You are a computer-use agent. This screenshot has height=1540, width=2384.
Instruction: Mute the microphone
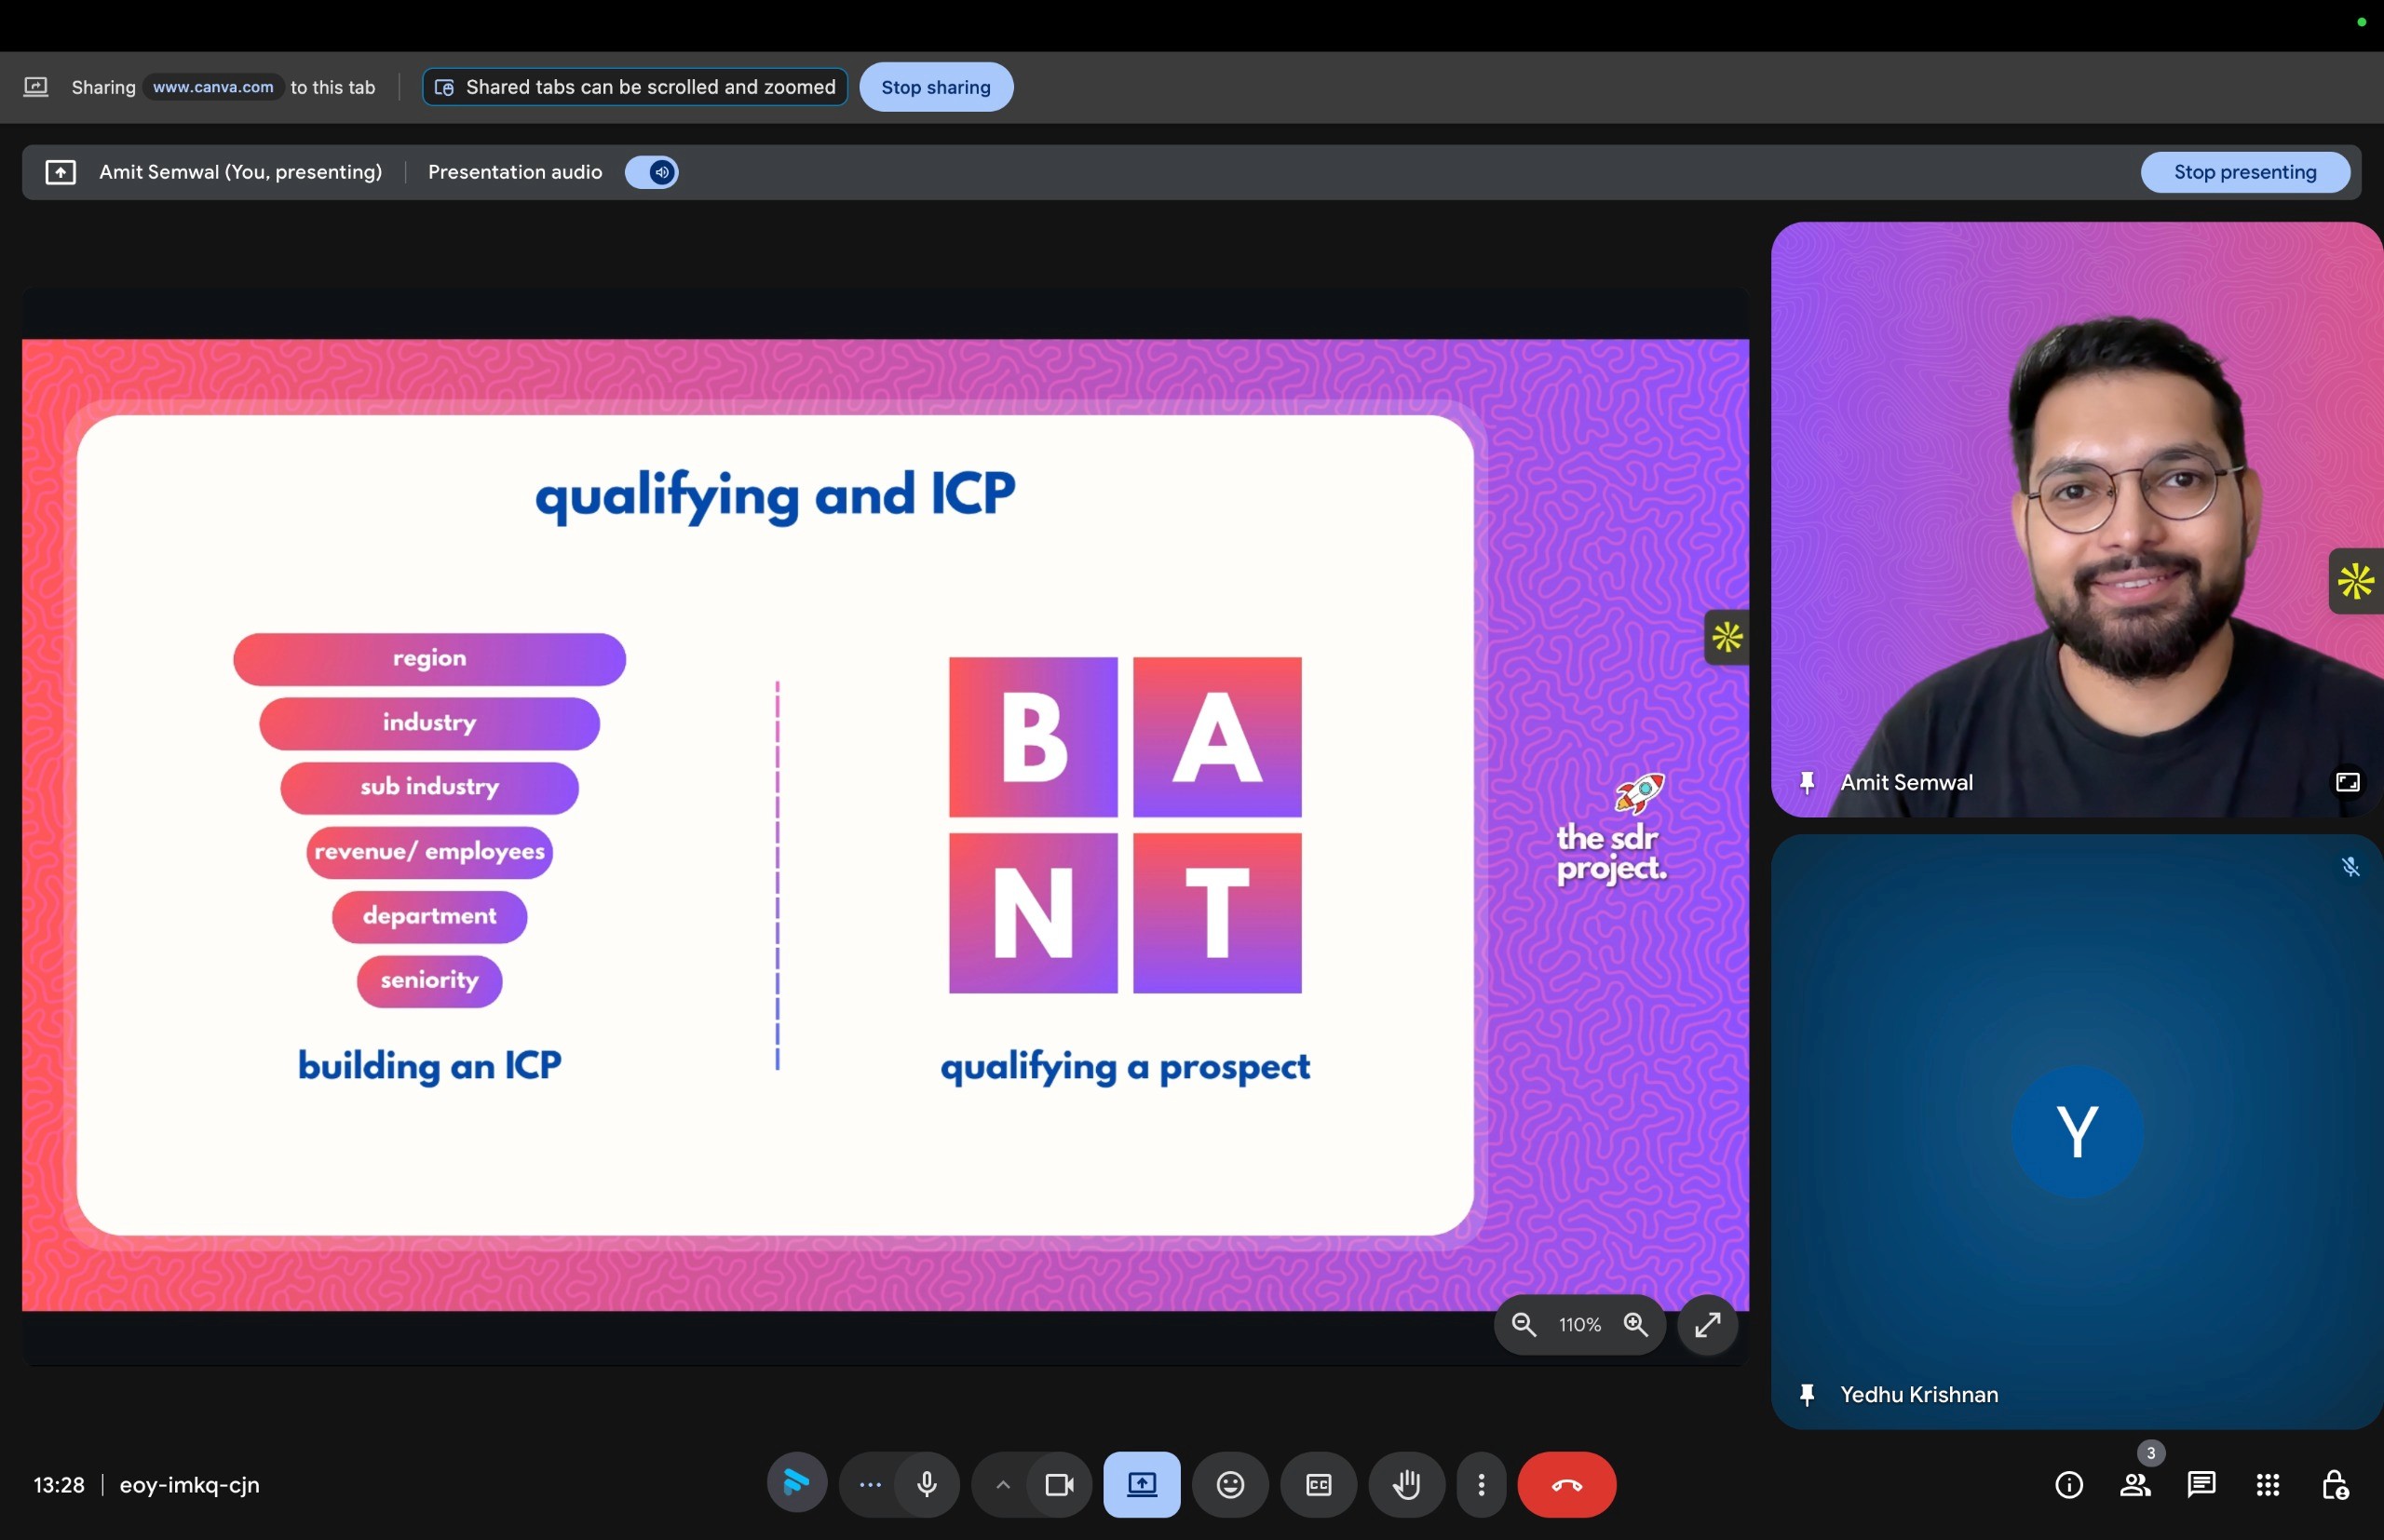pos(927,1485)
